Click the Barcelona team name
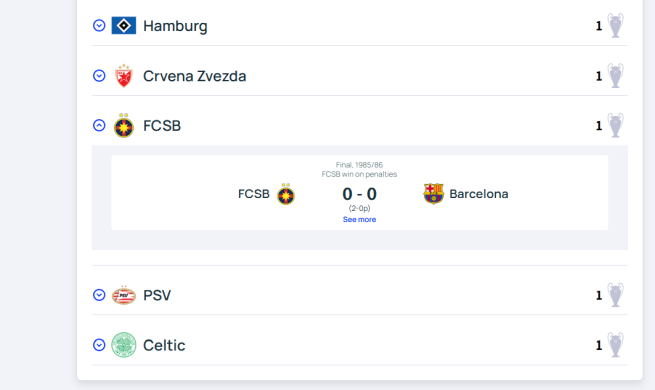Viewport: 655px width, 390px height. click(479, 194)
